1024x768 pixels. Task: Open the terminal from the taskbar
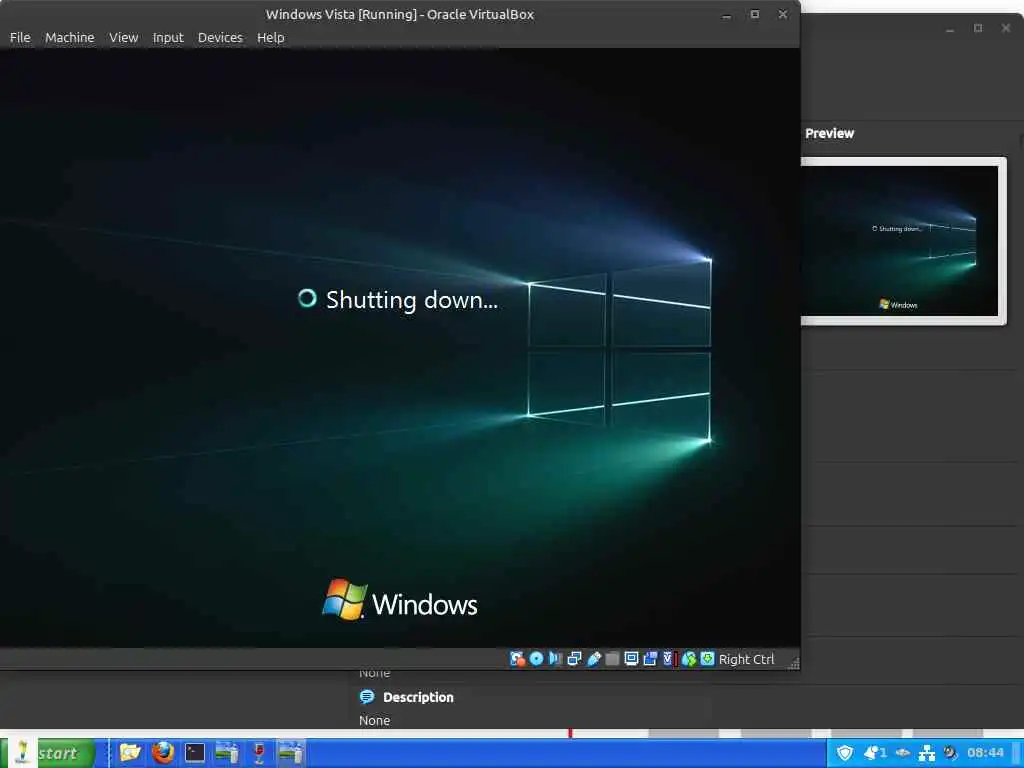point(195,753)
